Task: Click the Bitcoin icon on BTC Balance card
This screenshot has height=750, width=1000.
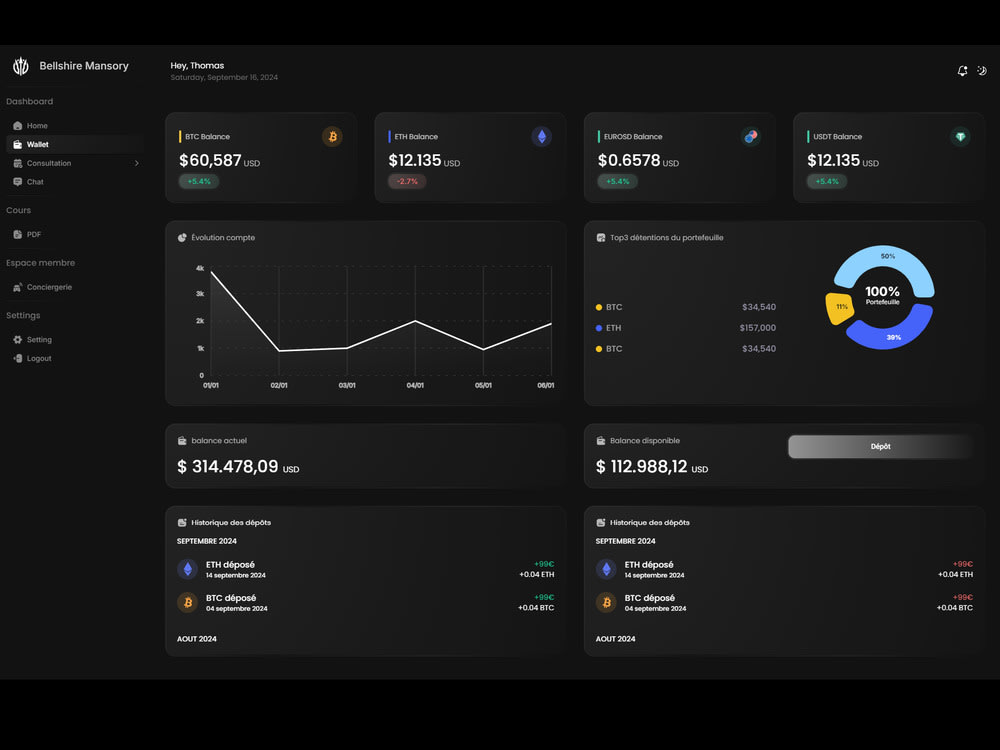Action: point(333,137)
